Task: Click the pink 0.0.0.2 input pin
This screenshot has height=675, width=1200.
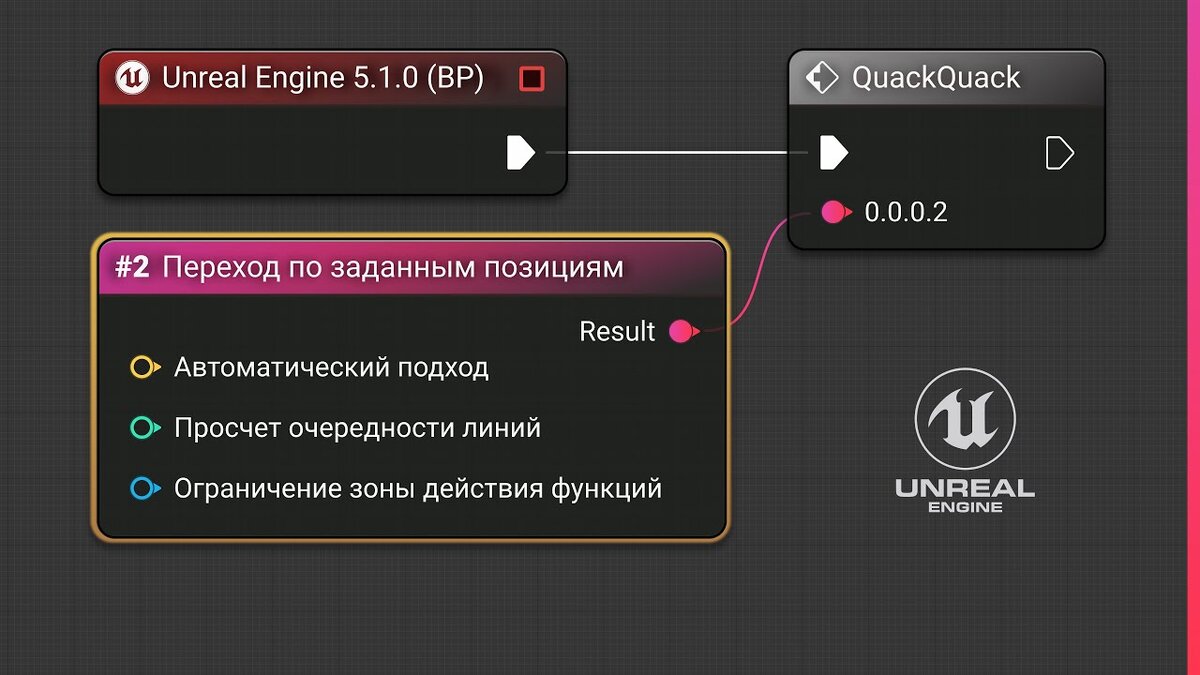Action: pyautogui.click(x=835, y=212)
